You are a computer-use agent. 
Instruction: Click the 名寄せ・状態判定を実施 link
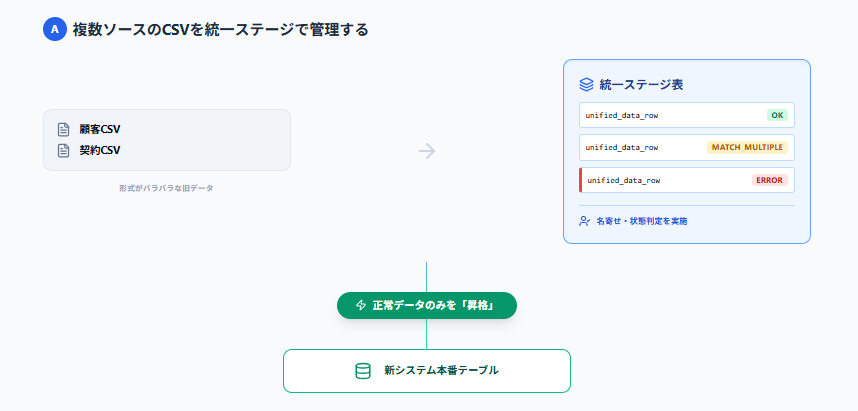[x=641, y=220]
